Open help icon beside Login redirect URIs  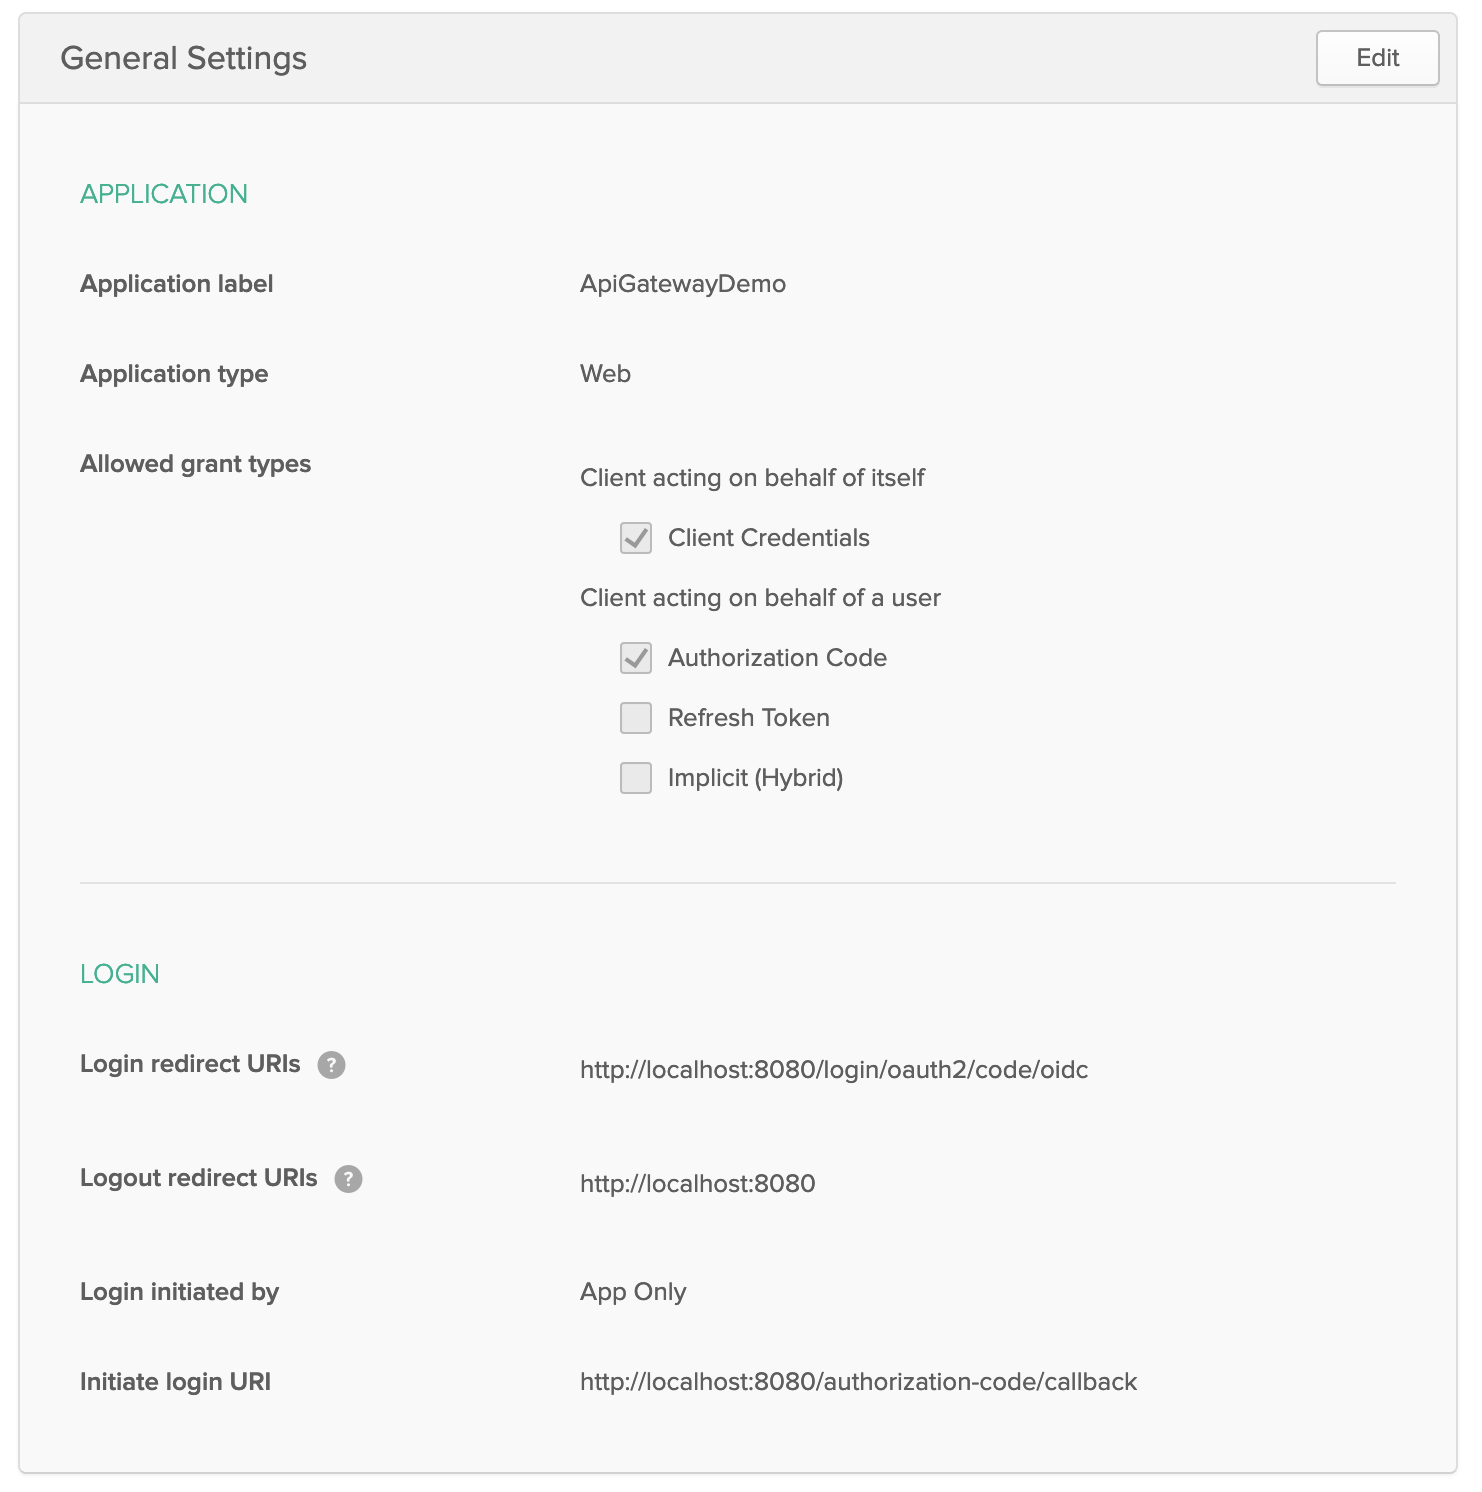click(x=331, y=1065)
